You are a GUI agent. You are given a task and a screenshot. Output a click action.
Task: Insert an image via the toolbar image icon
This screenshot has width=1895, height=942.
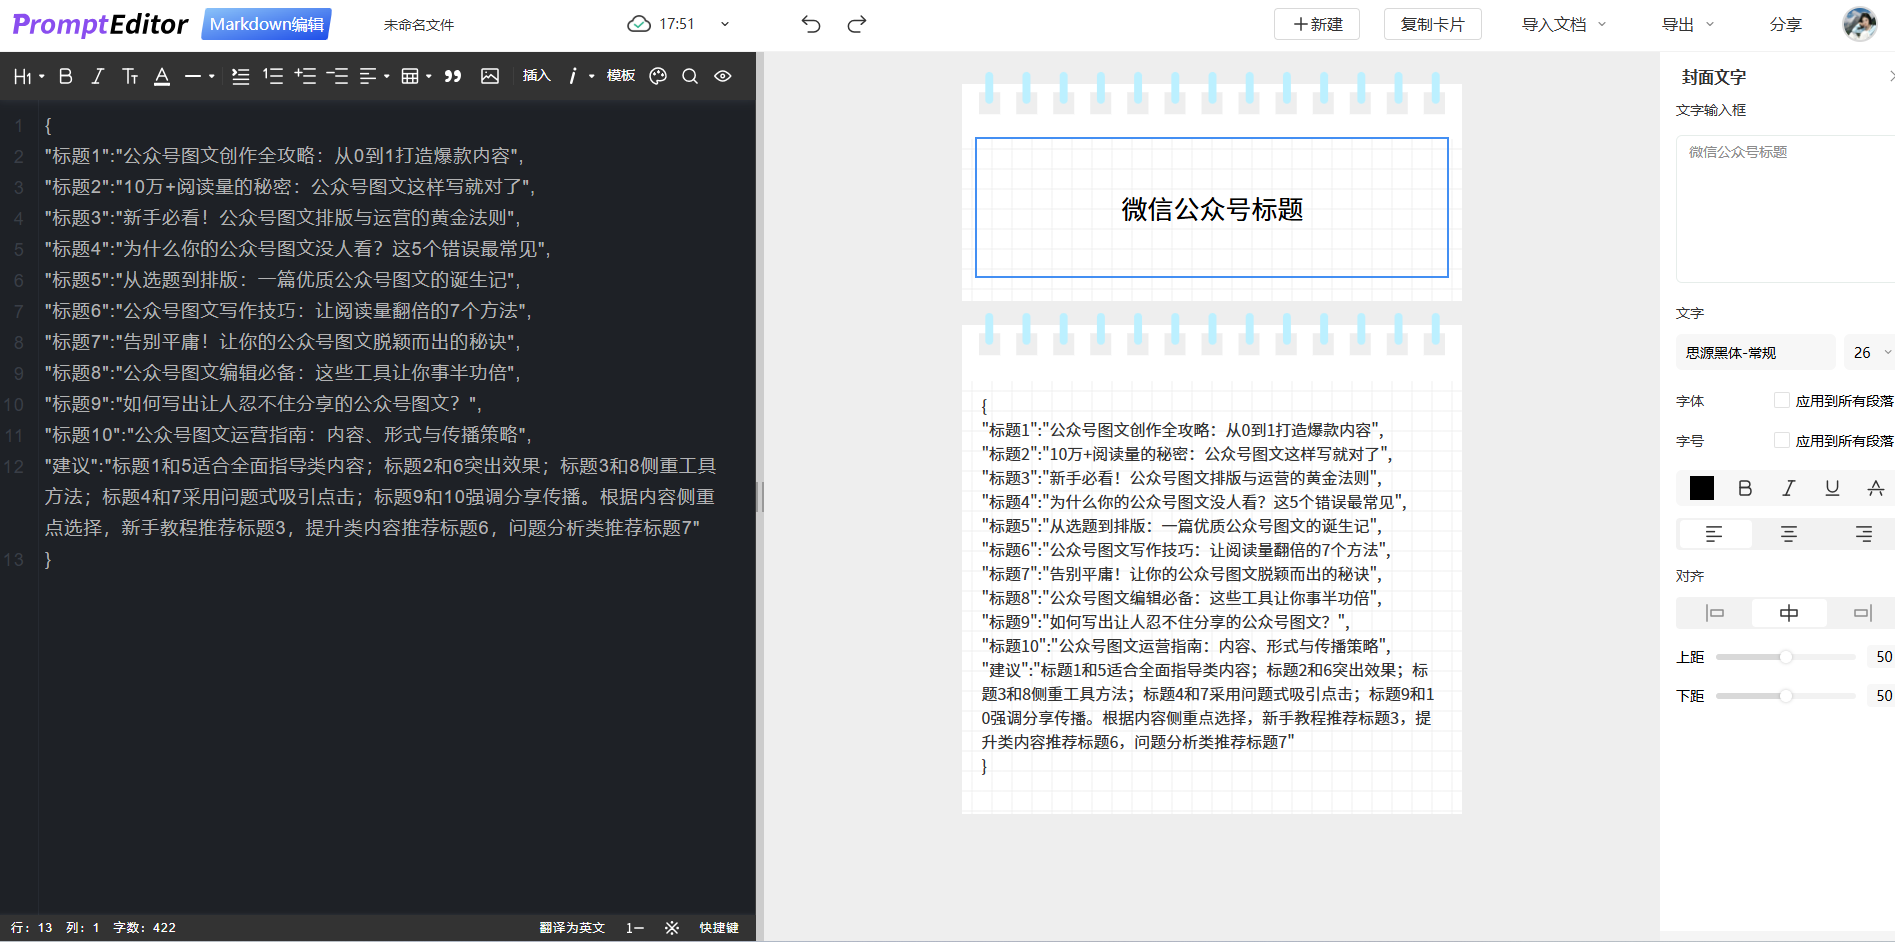tap(490, 76)
